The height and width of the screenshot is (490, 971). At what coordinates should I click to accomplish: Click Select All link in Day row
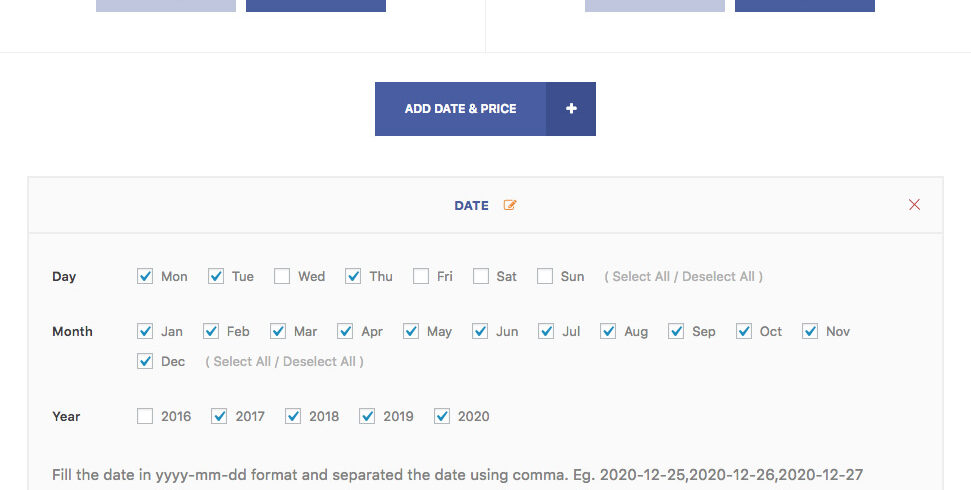641,277
